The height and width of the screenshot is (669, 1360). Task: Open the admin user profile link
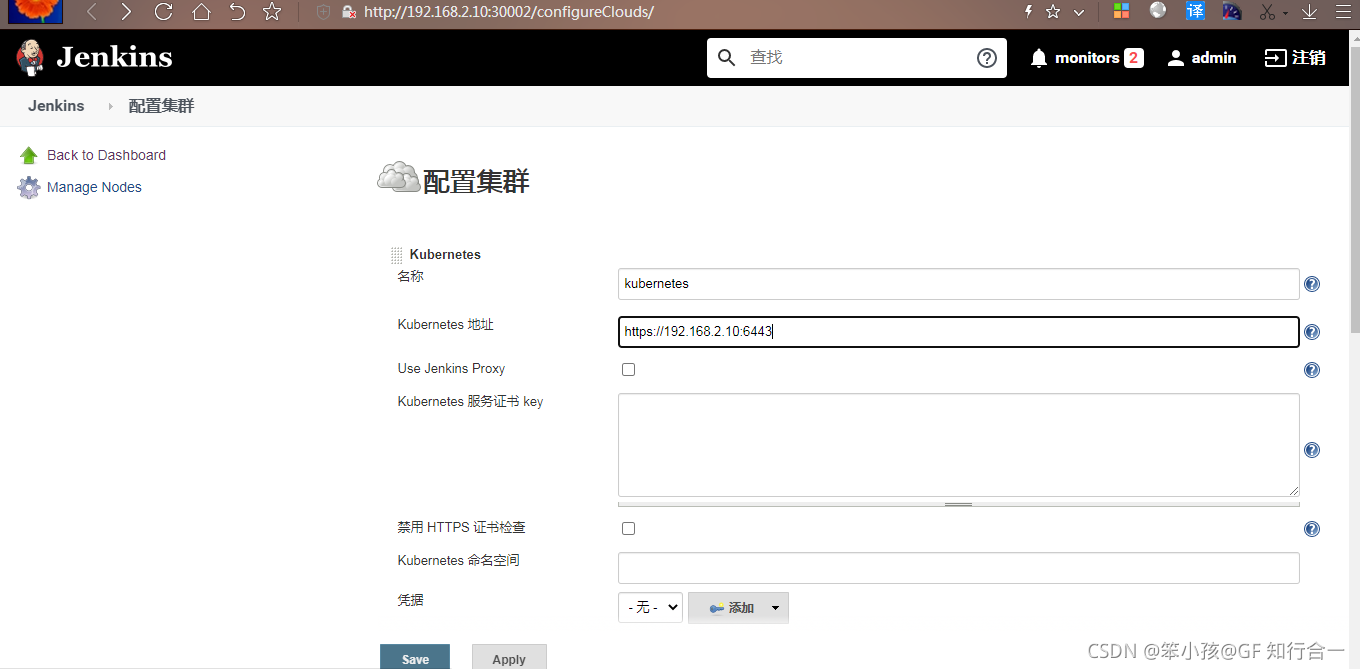point(1202,58)
